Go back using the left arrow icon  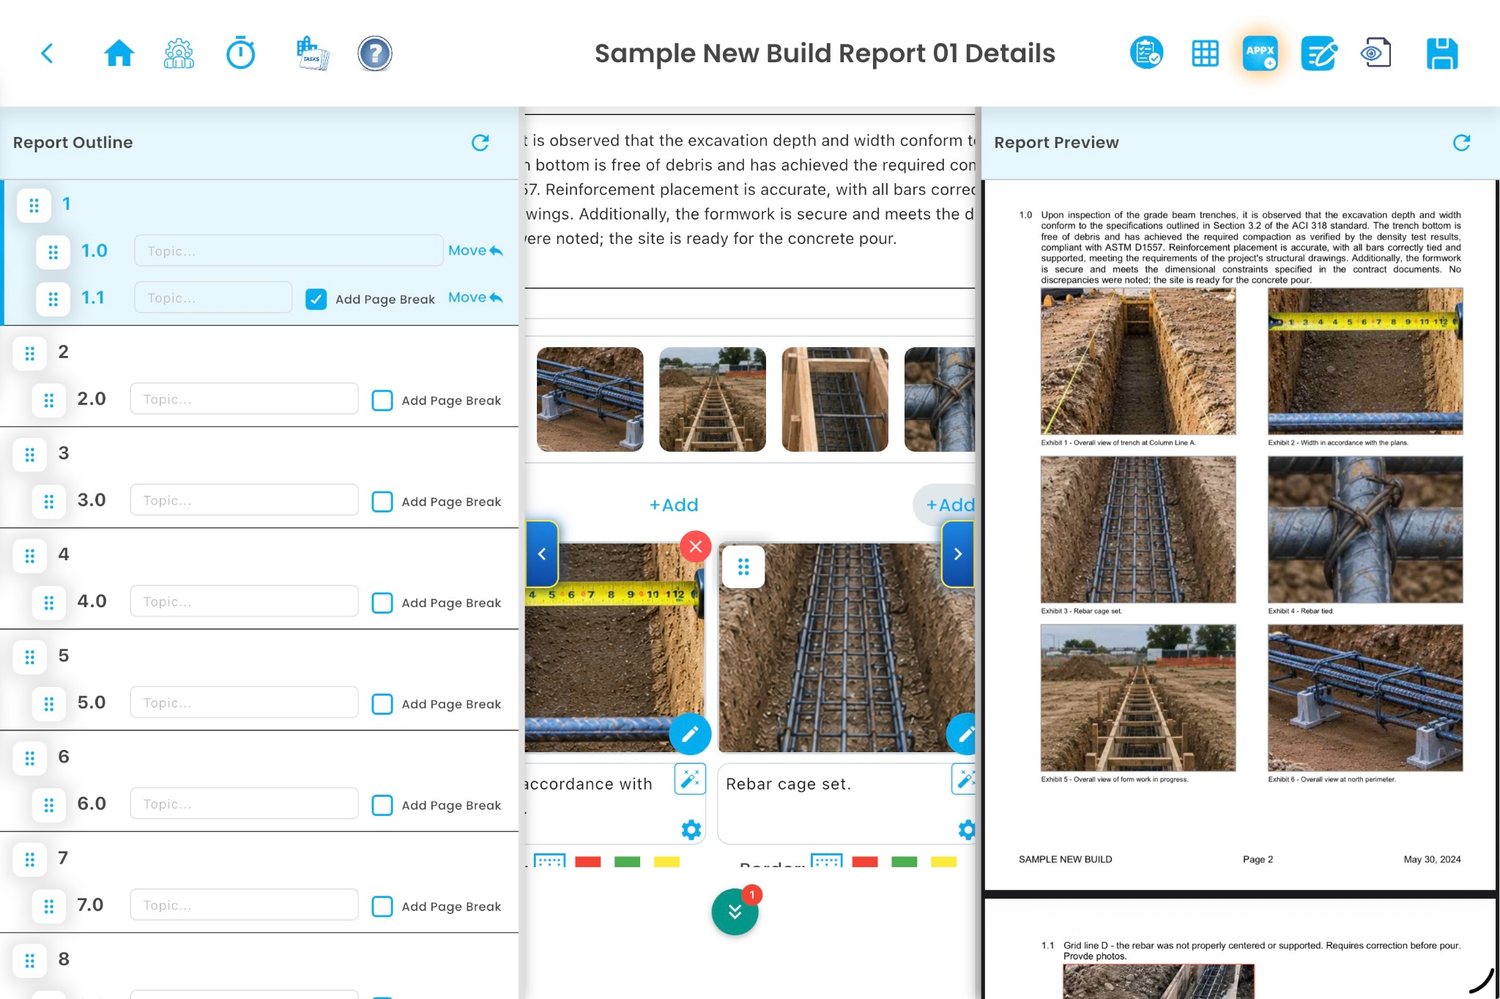(47, 53)
